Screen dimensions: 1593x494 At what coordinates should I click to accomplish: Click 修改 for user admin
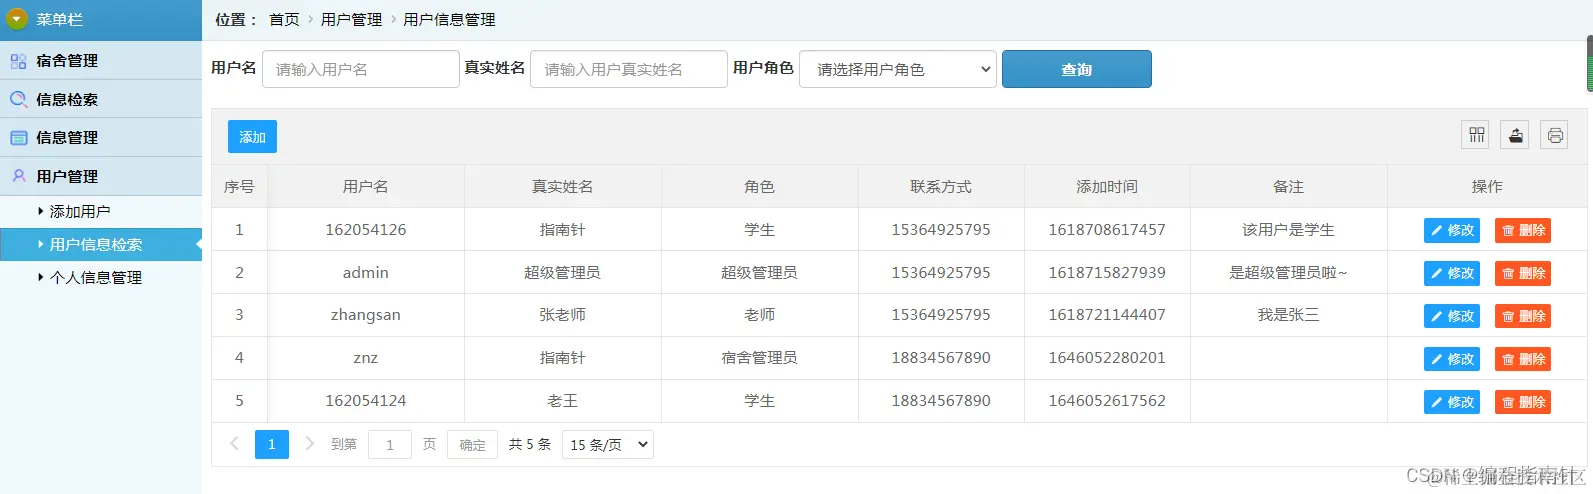click(x=1452, y=273)
